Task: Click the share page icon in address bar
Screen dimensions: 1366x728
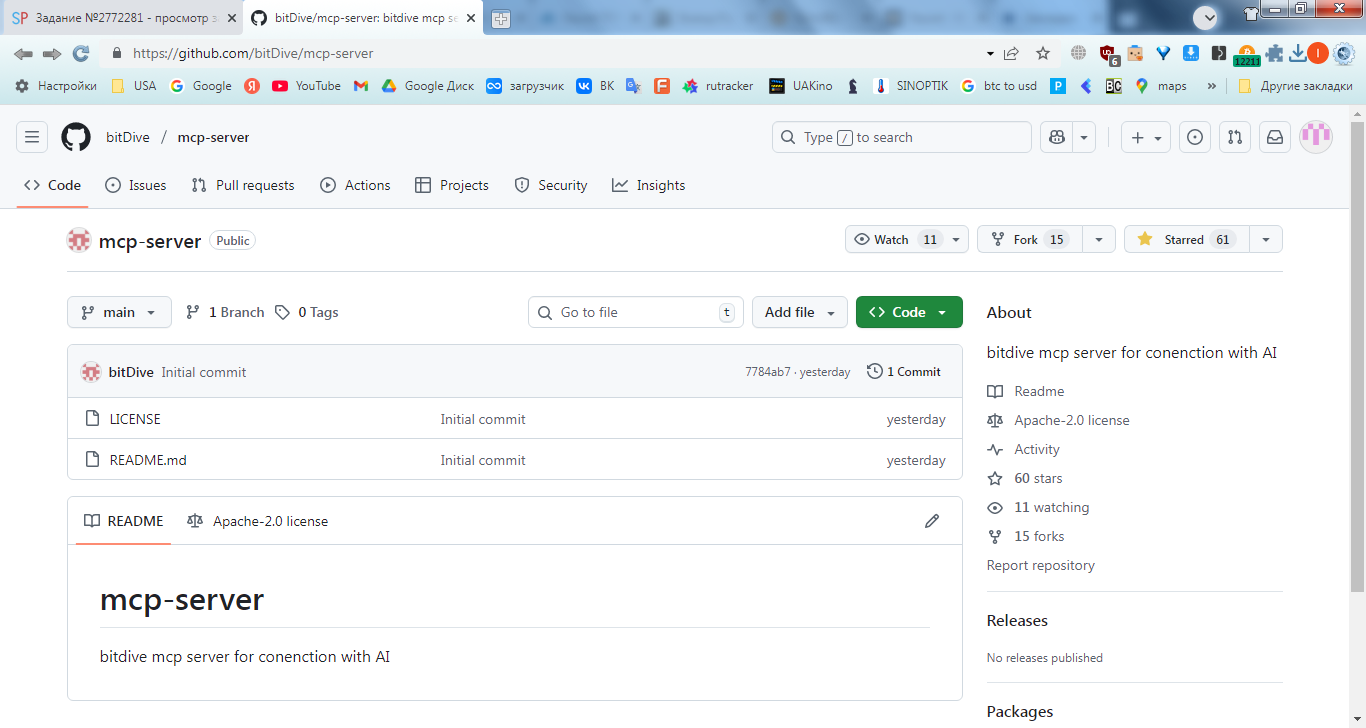Action: tap(1011, 53)
